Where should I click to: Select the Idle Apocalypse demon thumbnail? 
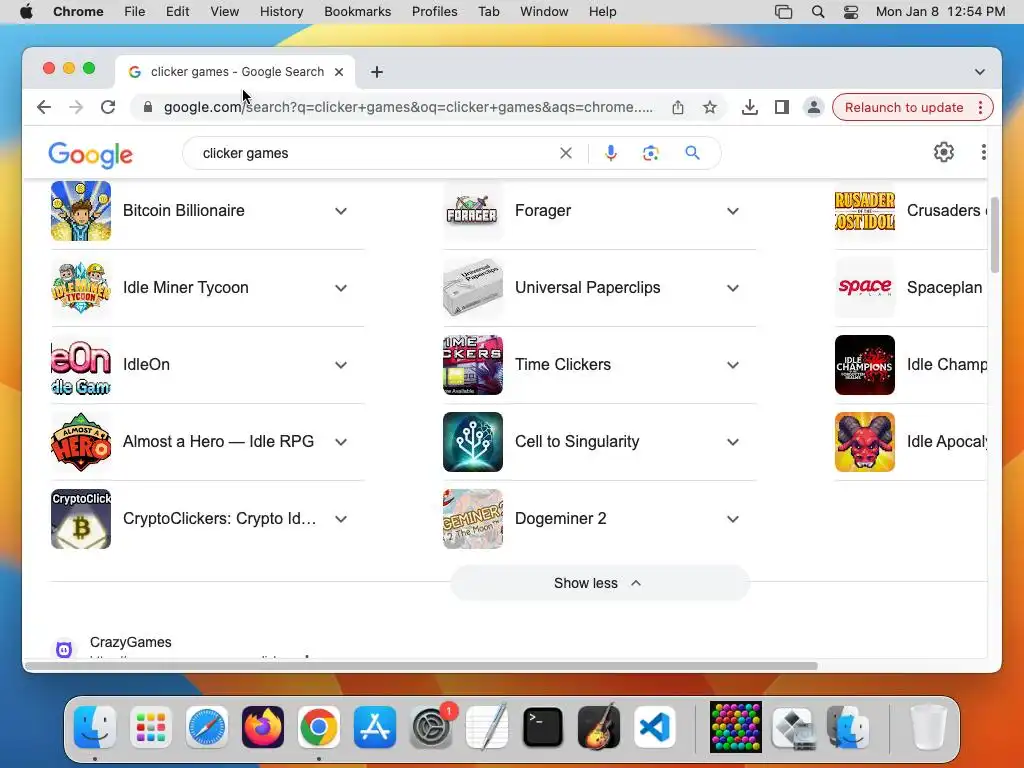865,442
